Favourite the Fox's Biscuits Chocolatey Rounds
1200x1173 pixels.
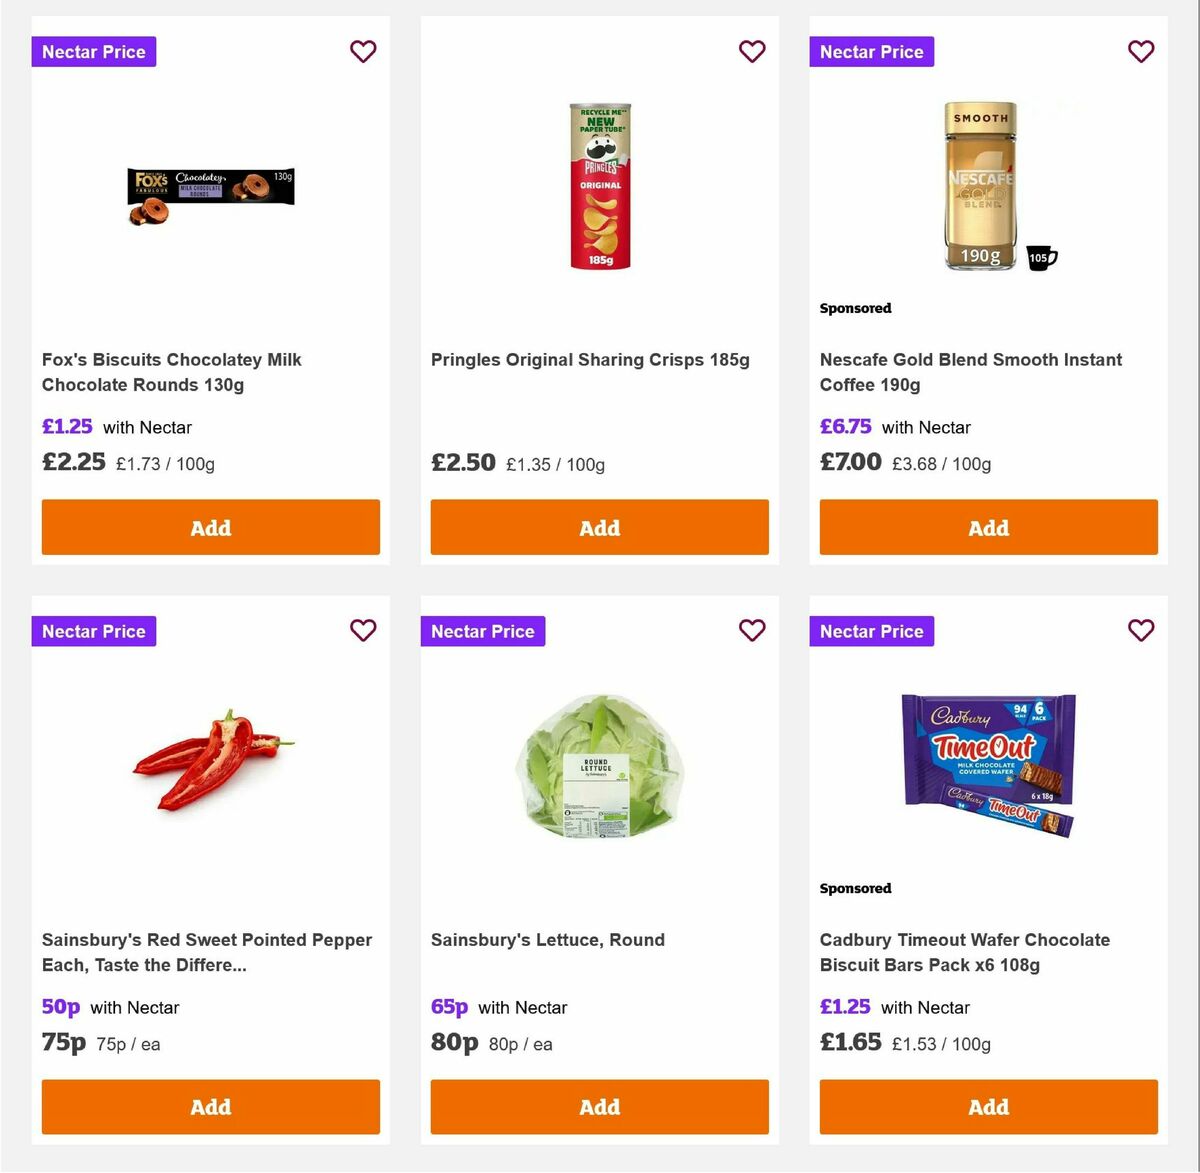(363, 51)
